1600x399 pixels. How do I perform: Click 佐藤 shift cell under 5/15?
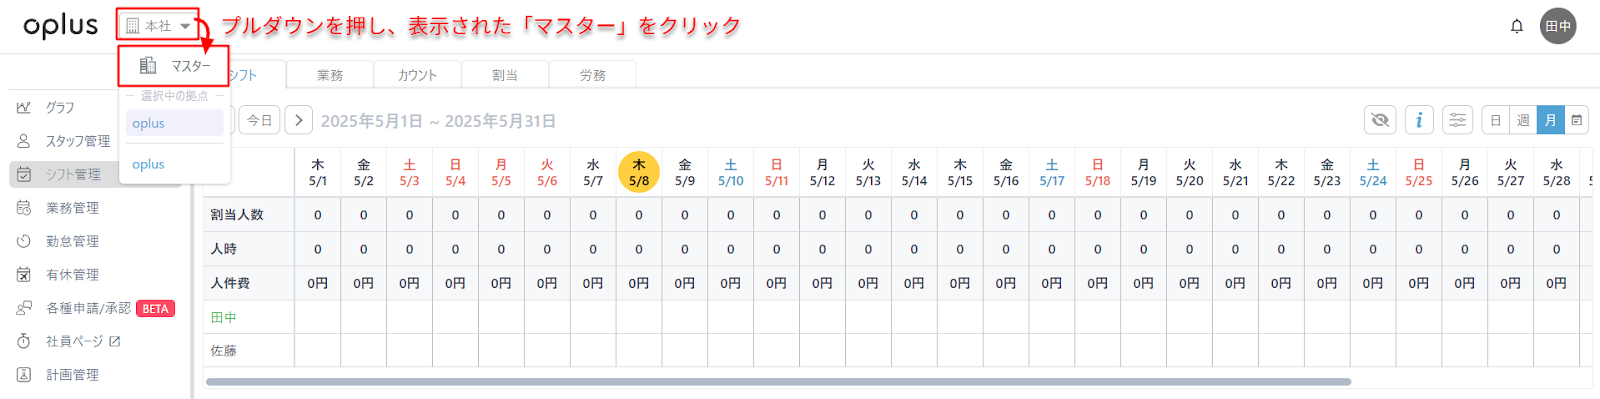[x=960, y=351]
